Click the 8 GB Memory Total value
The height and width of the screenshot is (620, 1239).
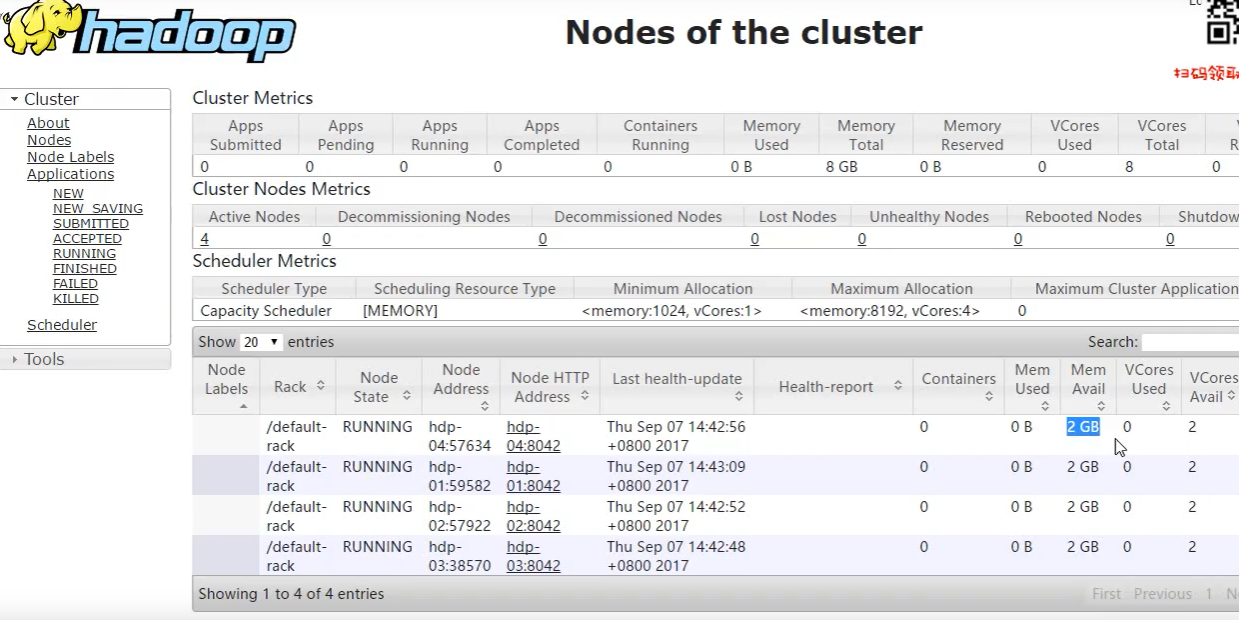tap(842, 167)
